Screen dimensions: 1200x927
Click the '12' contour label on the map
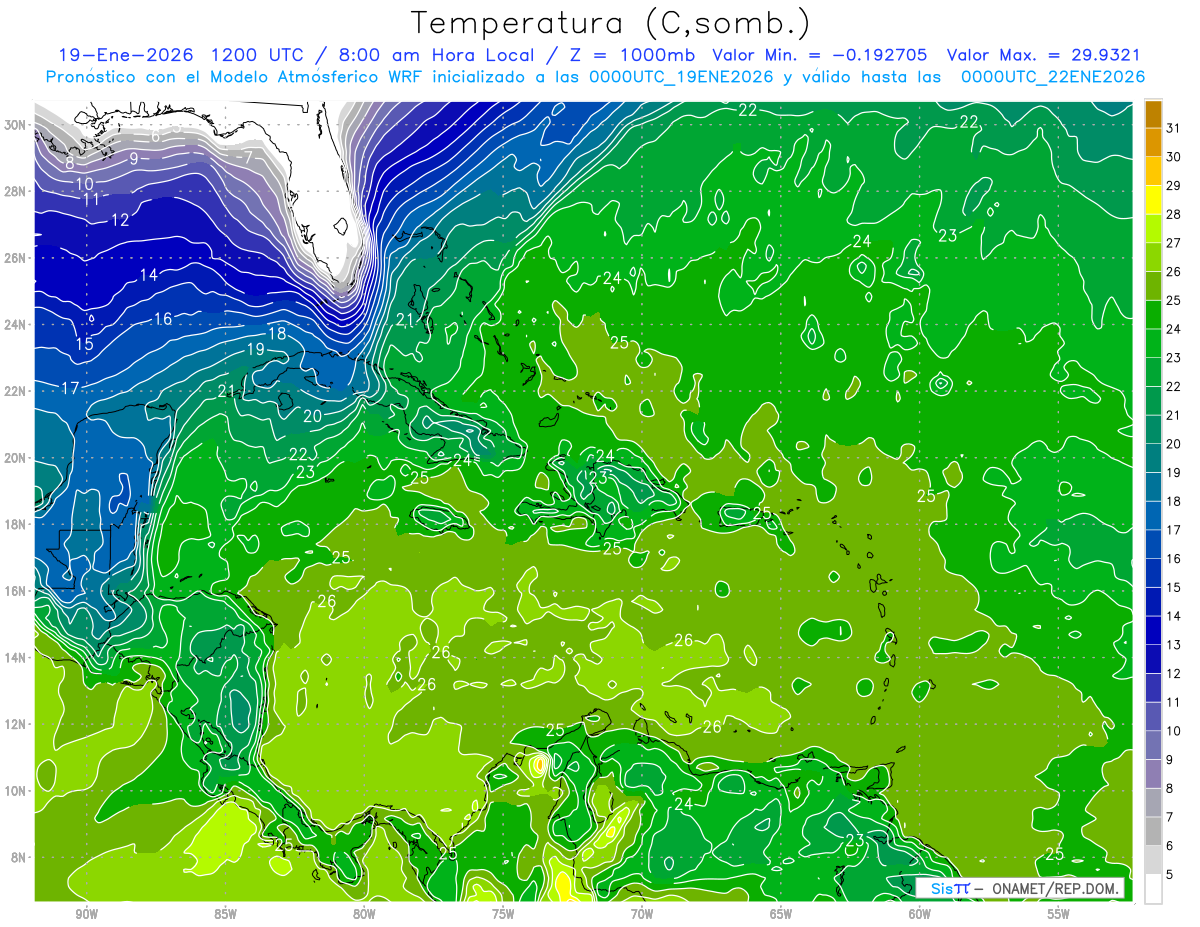(120, 220)
